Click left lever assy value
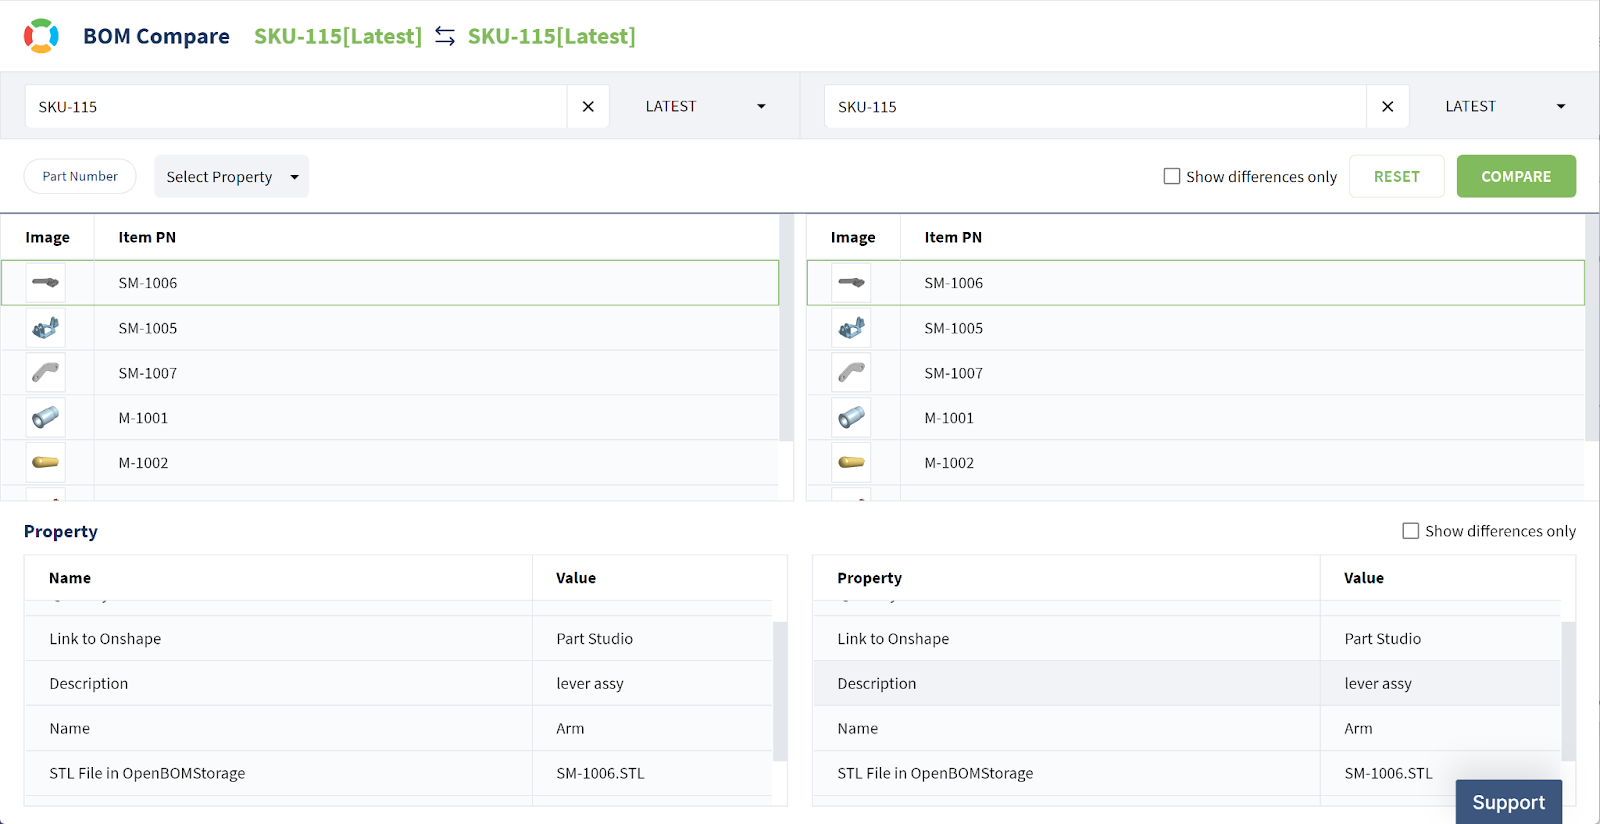1600x824 pixels. pyautogui.click(x=590, y=684)
